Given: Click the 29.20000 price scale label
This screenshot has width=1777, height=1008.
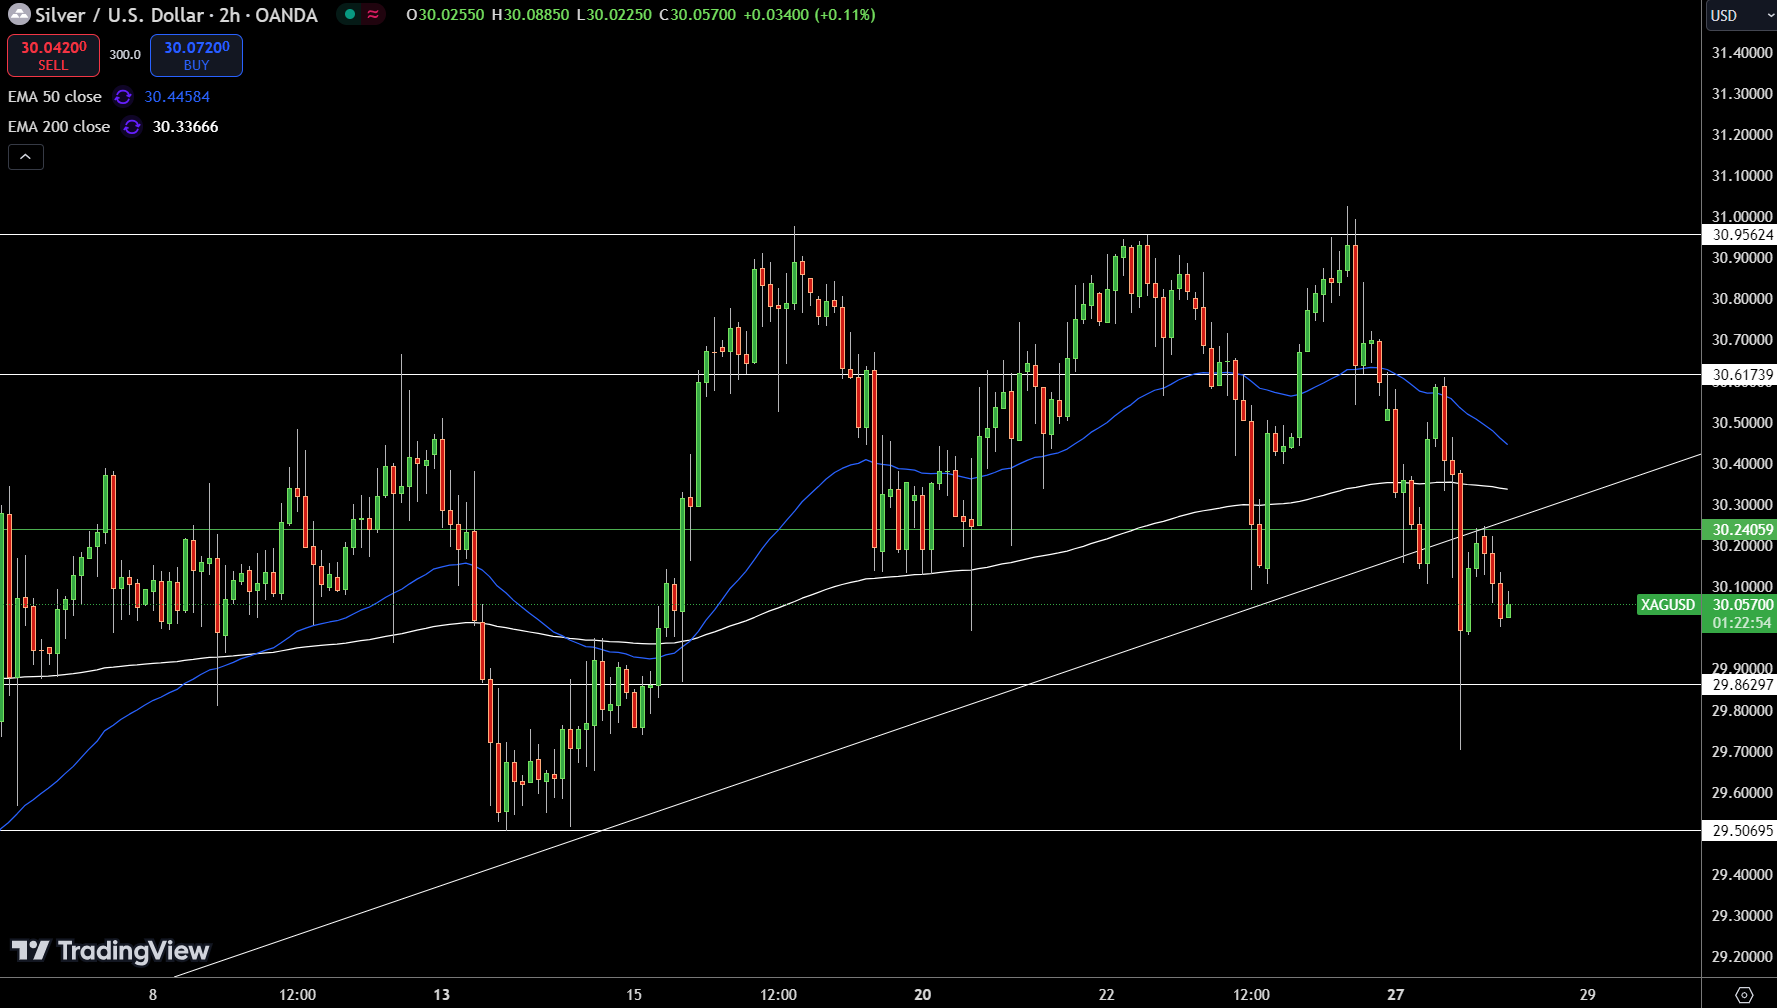Looking at the screenshot, I should 1742,957.
